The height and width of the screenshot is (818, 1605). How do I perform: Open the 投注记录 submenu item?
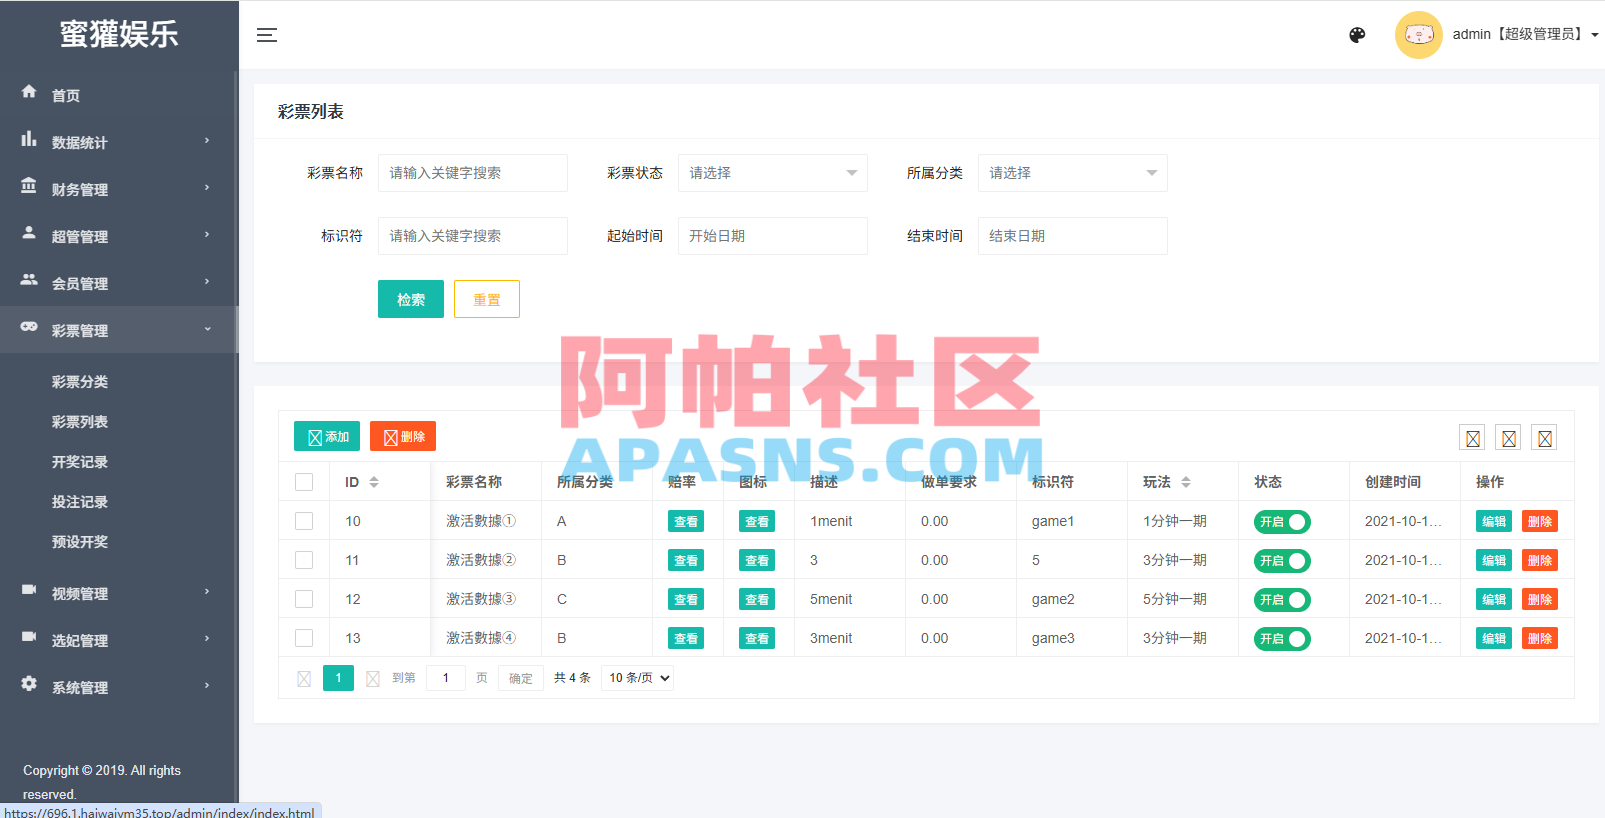80,502
